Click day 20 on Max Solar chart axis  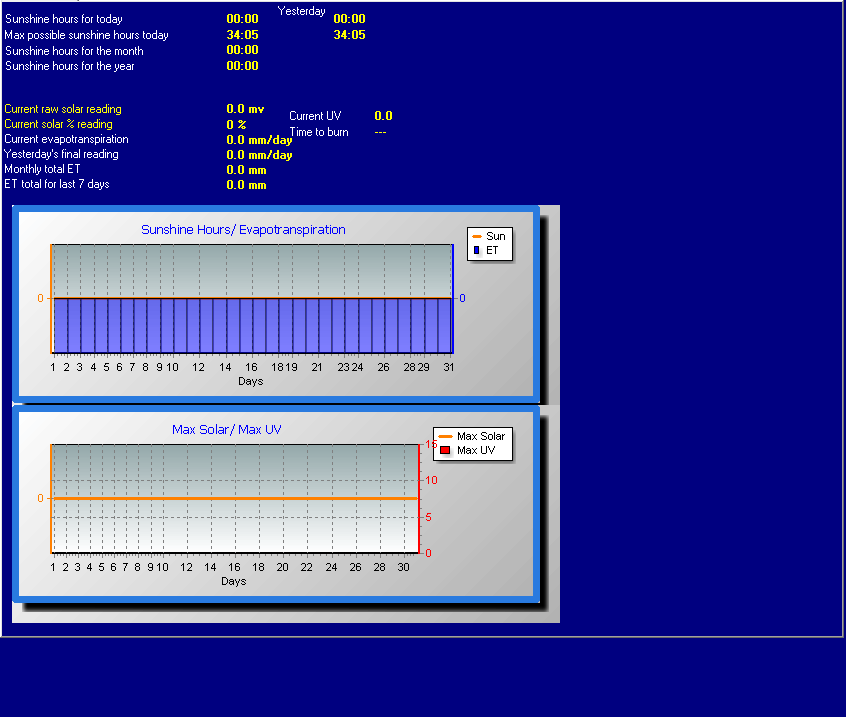tap(282, 568)
